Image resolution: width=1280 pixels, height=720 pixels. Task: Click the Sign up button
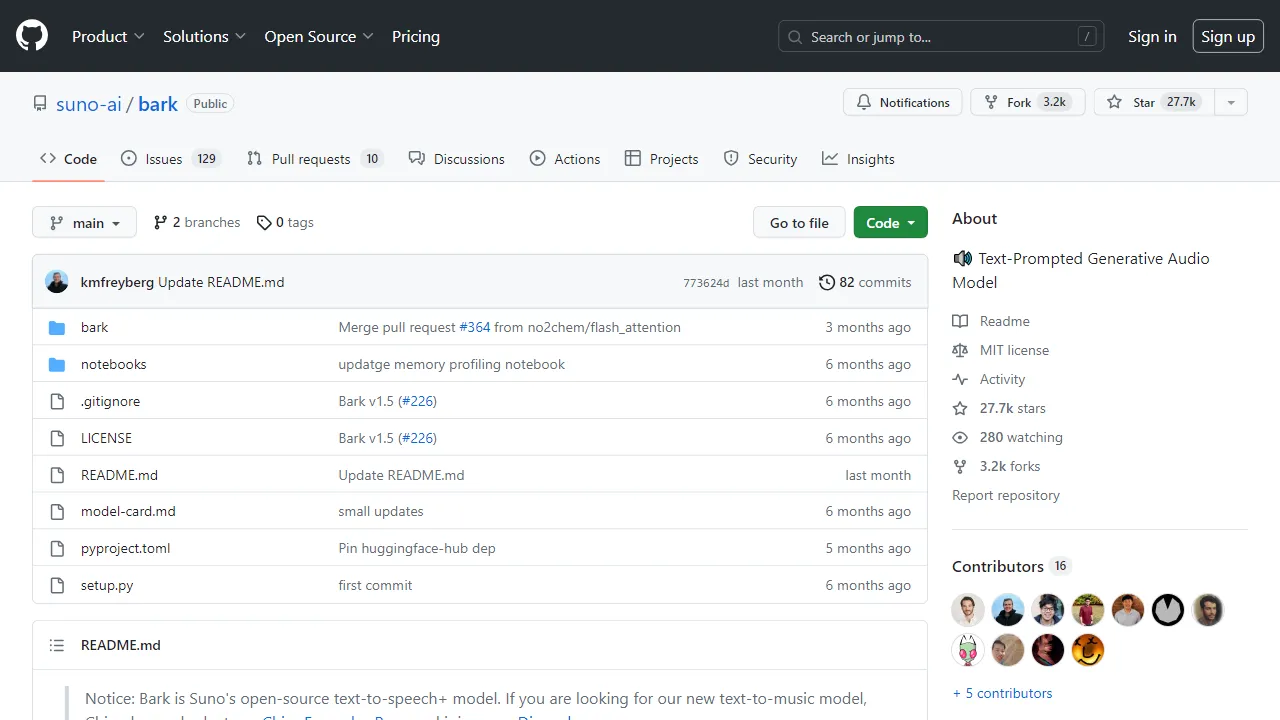pos(1228,36)
